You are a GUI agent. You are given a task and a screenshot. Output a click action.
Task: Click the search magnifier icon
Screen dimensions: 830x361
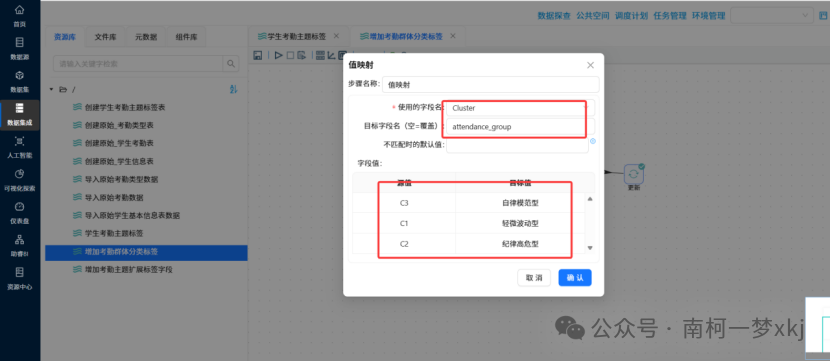pos(231,64)
